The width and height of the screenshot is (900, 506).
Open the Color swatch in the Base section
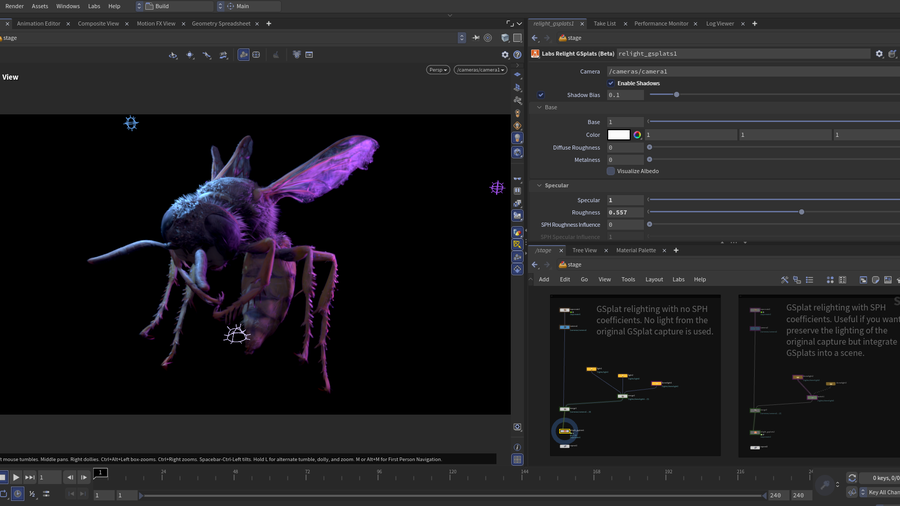tap(619, 135)
